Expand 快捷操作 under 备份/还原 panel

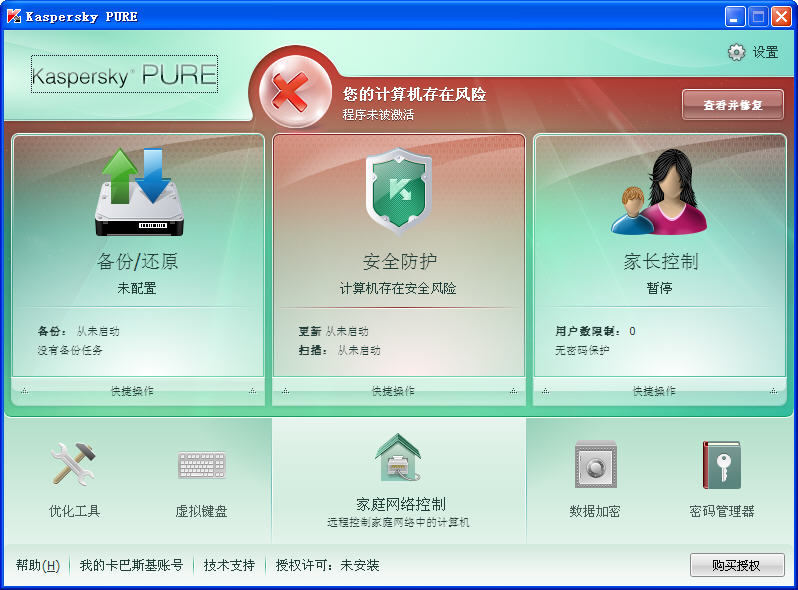[x=138, y=391]
